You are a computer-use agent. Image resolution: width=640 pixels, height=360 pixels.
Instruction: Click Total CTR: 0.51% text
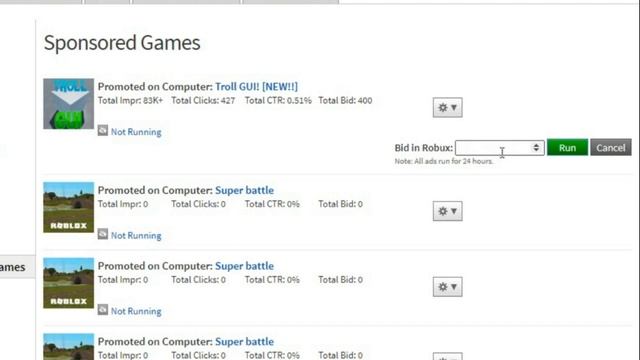(278, 100)
